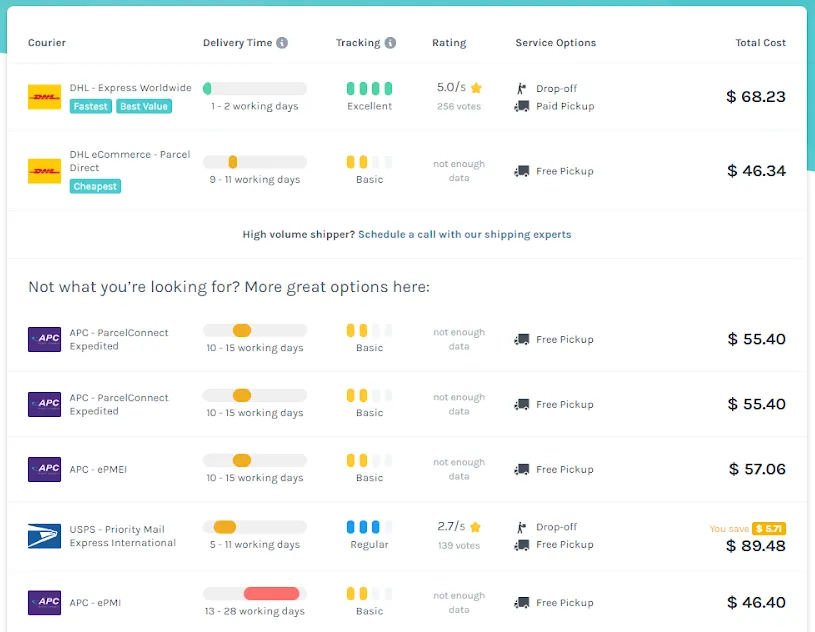
Task: Click the APC ePMEI logo
Action: [x=44, y=469]
